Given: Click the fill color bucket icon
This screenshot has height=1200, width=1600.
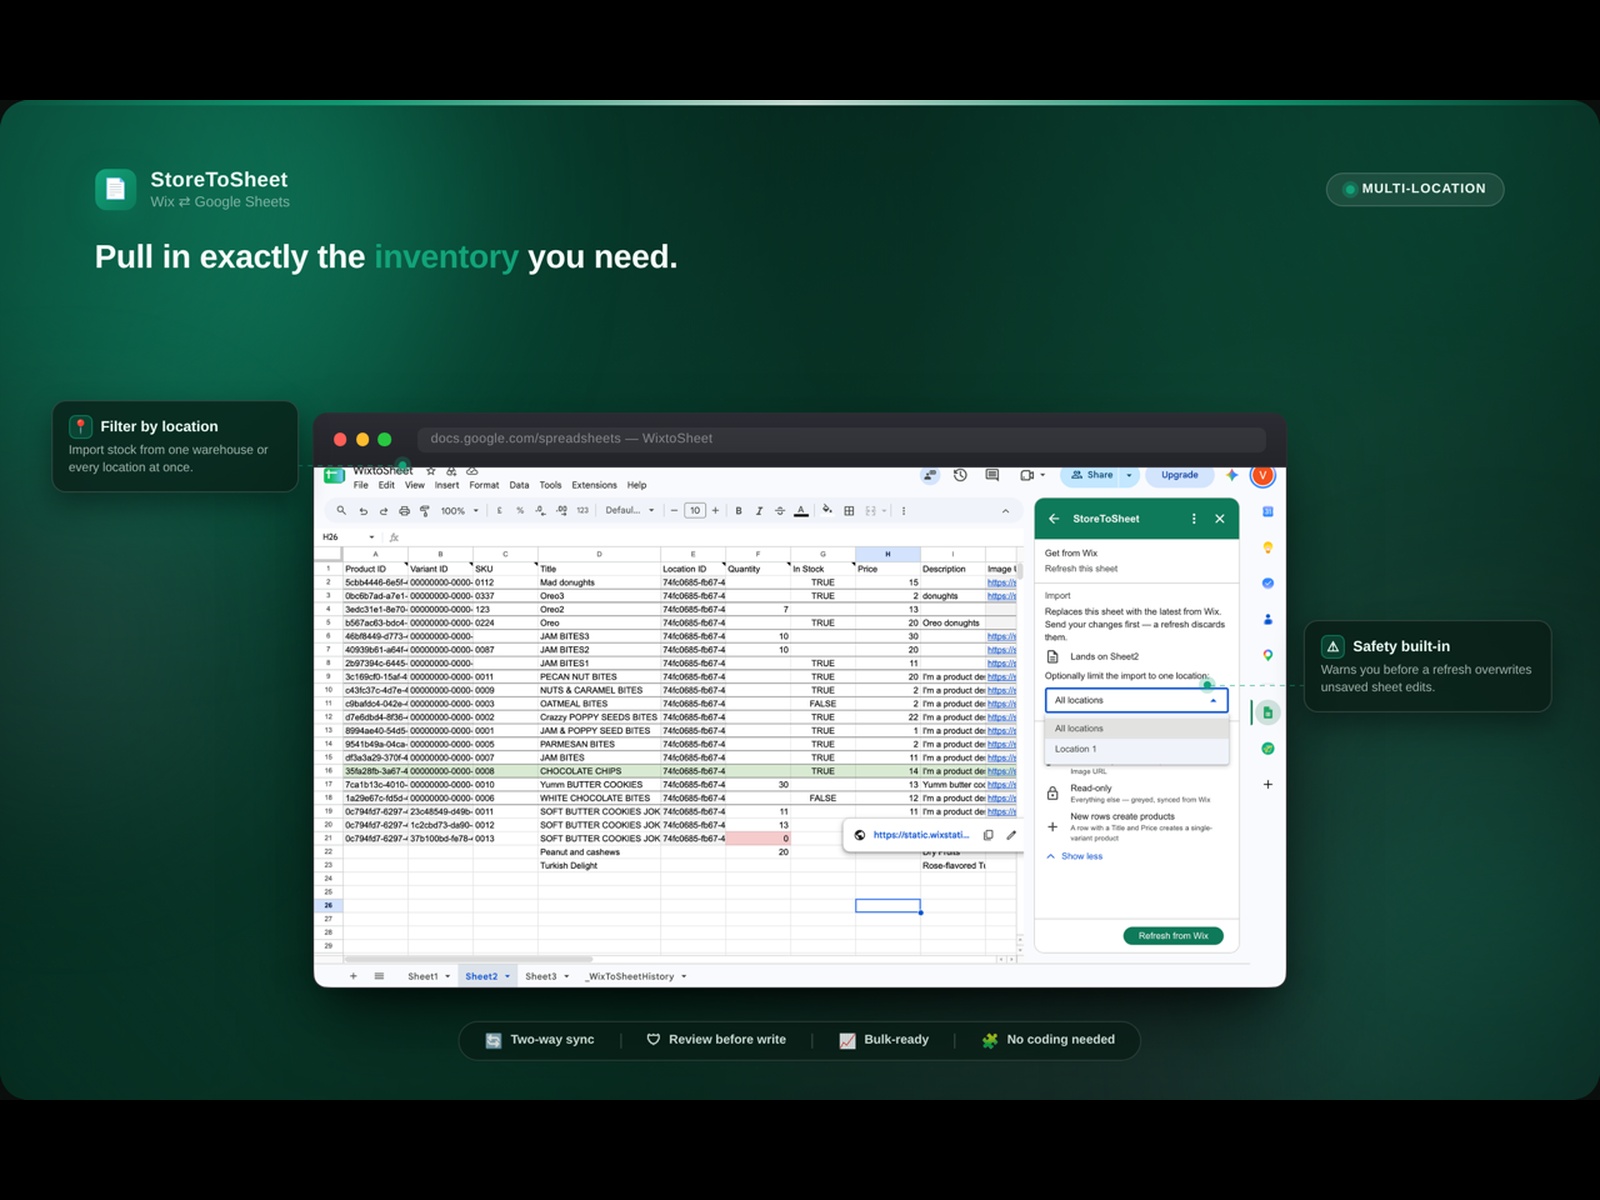Looking at the screenshot, I should pyautogui.click(x=827, y=510).
